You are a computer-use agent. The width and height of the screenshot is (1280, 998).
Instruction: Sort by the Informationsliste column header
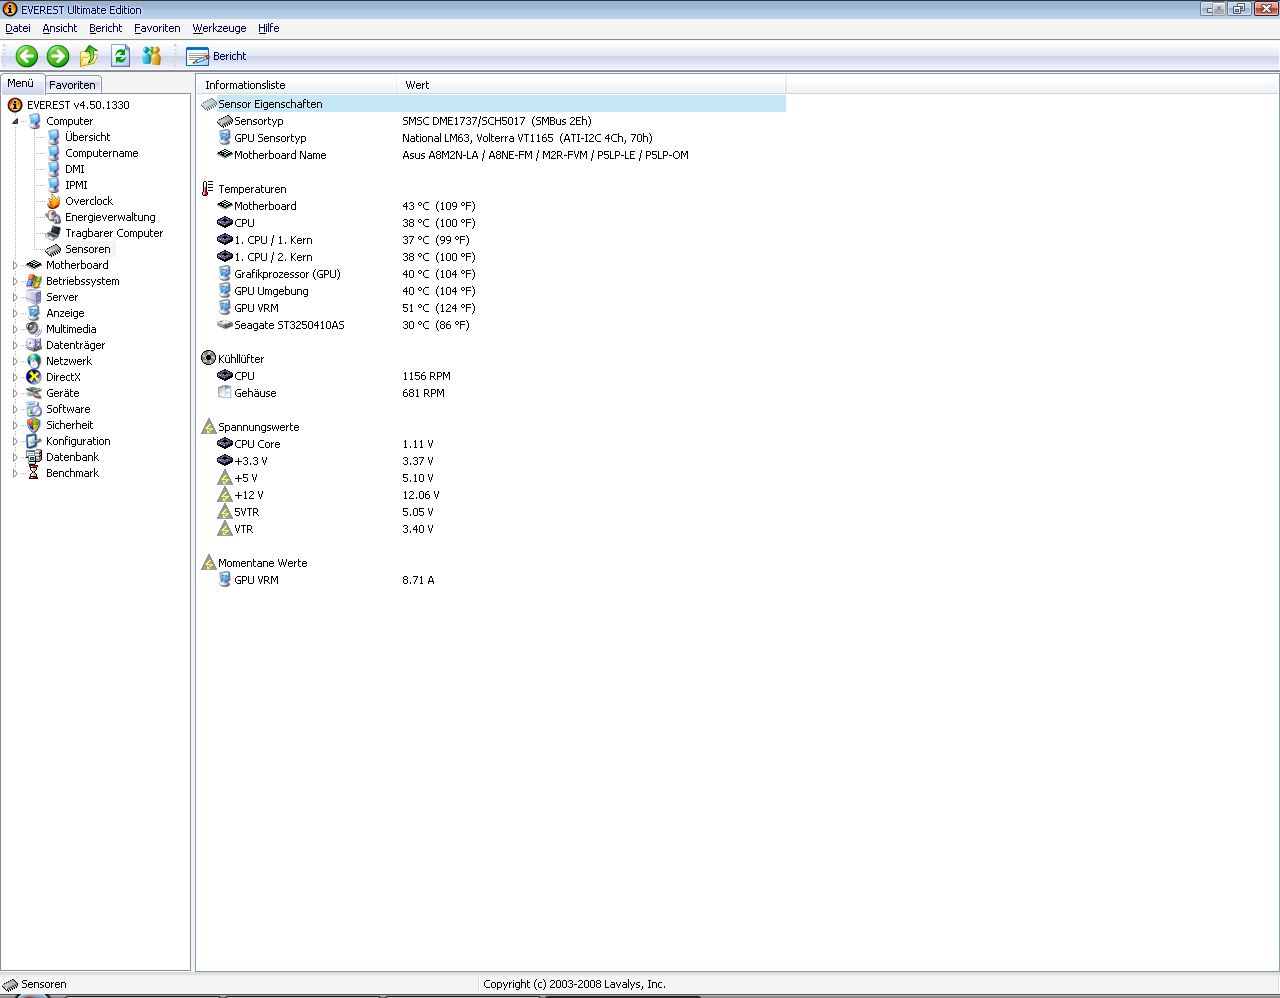pyautogui.click(x=296, y=85)
